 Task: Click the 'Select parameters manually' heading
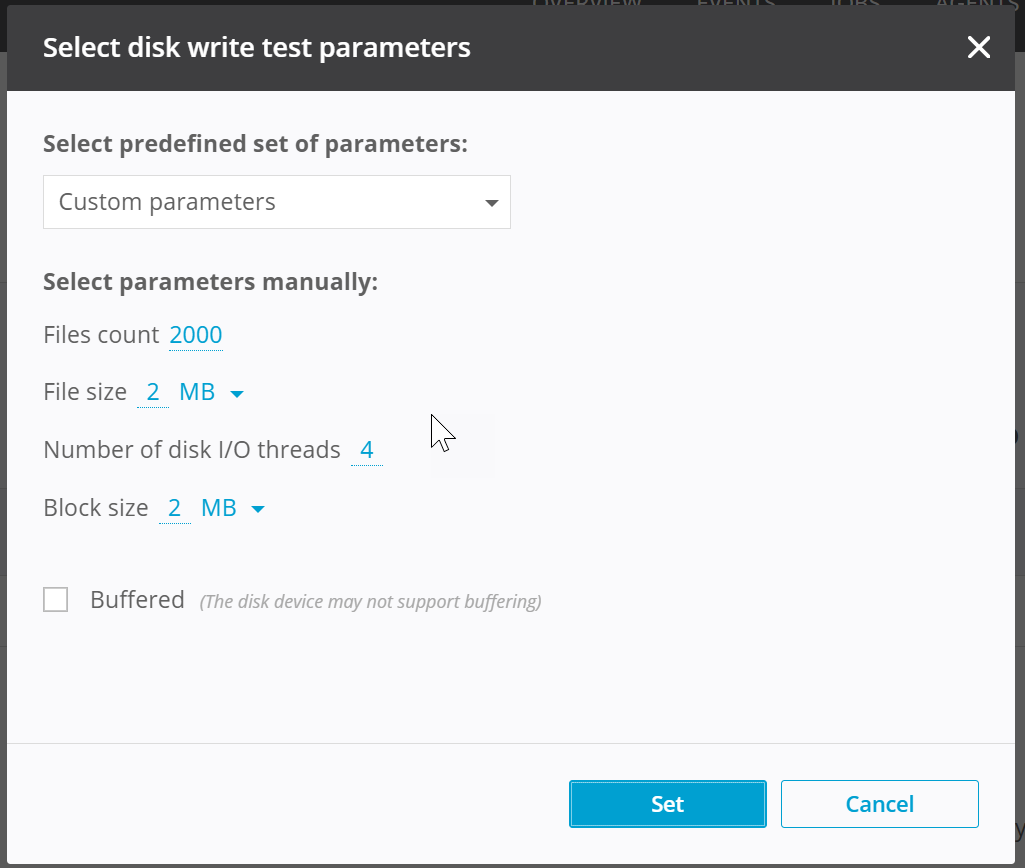[210, 282]
